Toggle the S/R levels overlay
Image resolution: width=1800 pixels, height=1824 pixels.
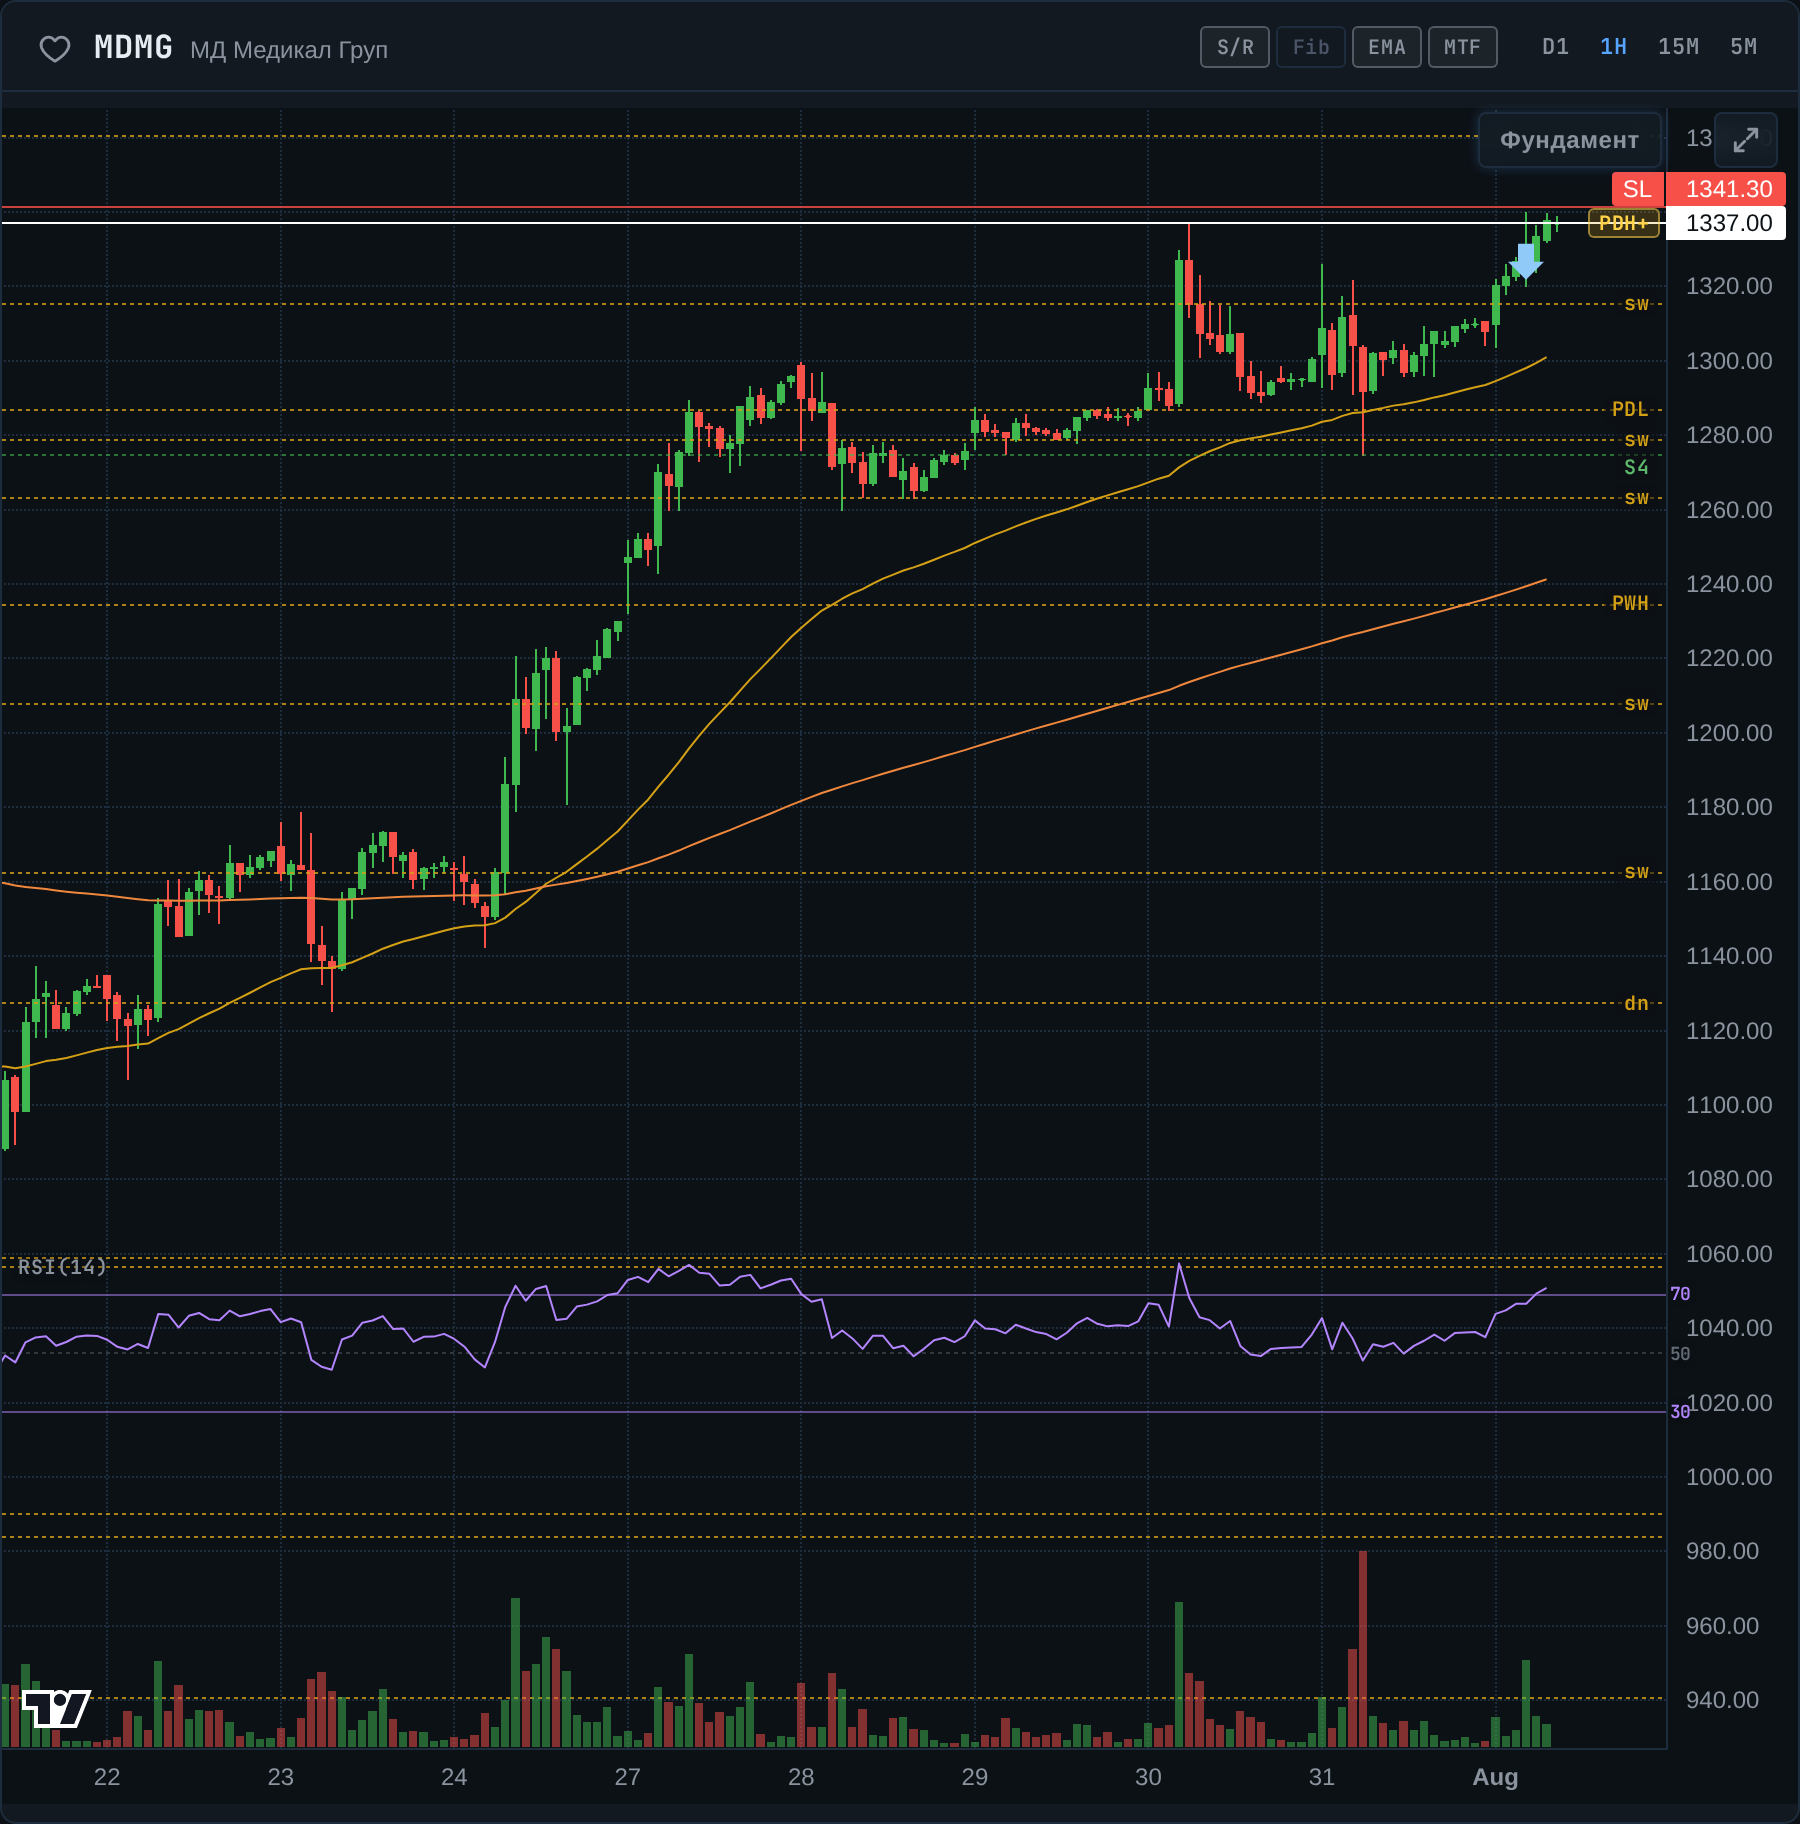pos(1235,47)
